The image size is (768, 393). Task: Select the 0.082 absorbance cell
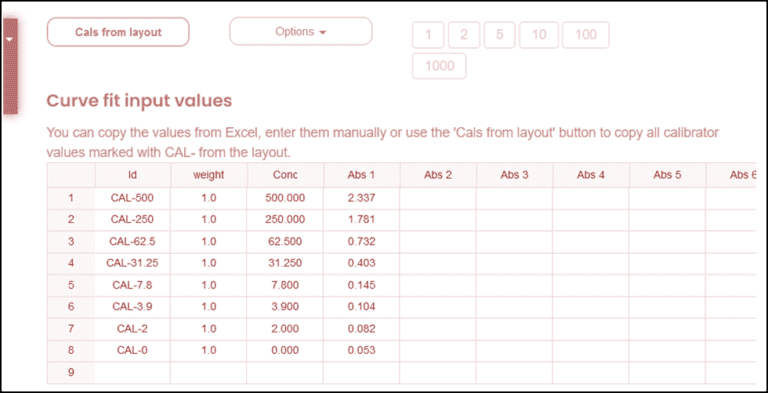coord(361,329)
